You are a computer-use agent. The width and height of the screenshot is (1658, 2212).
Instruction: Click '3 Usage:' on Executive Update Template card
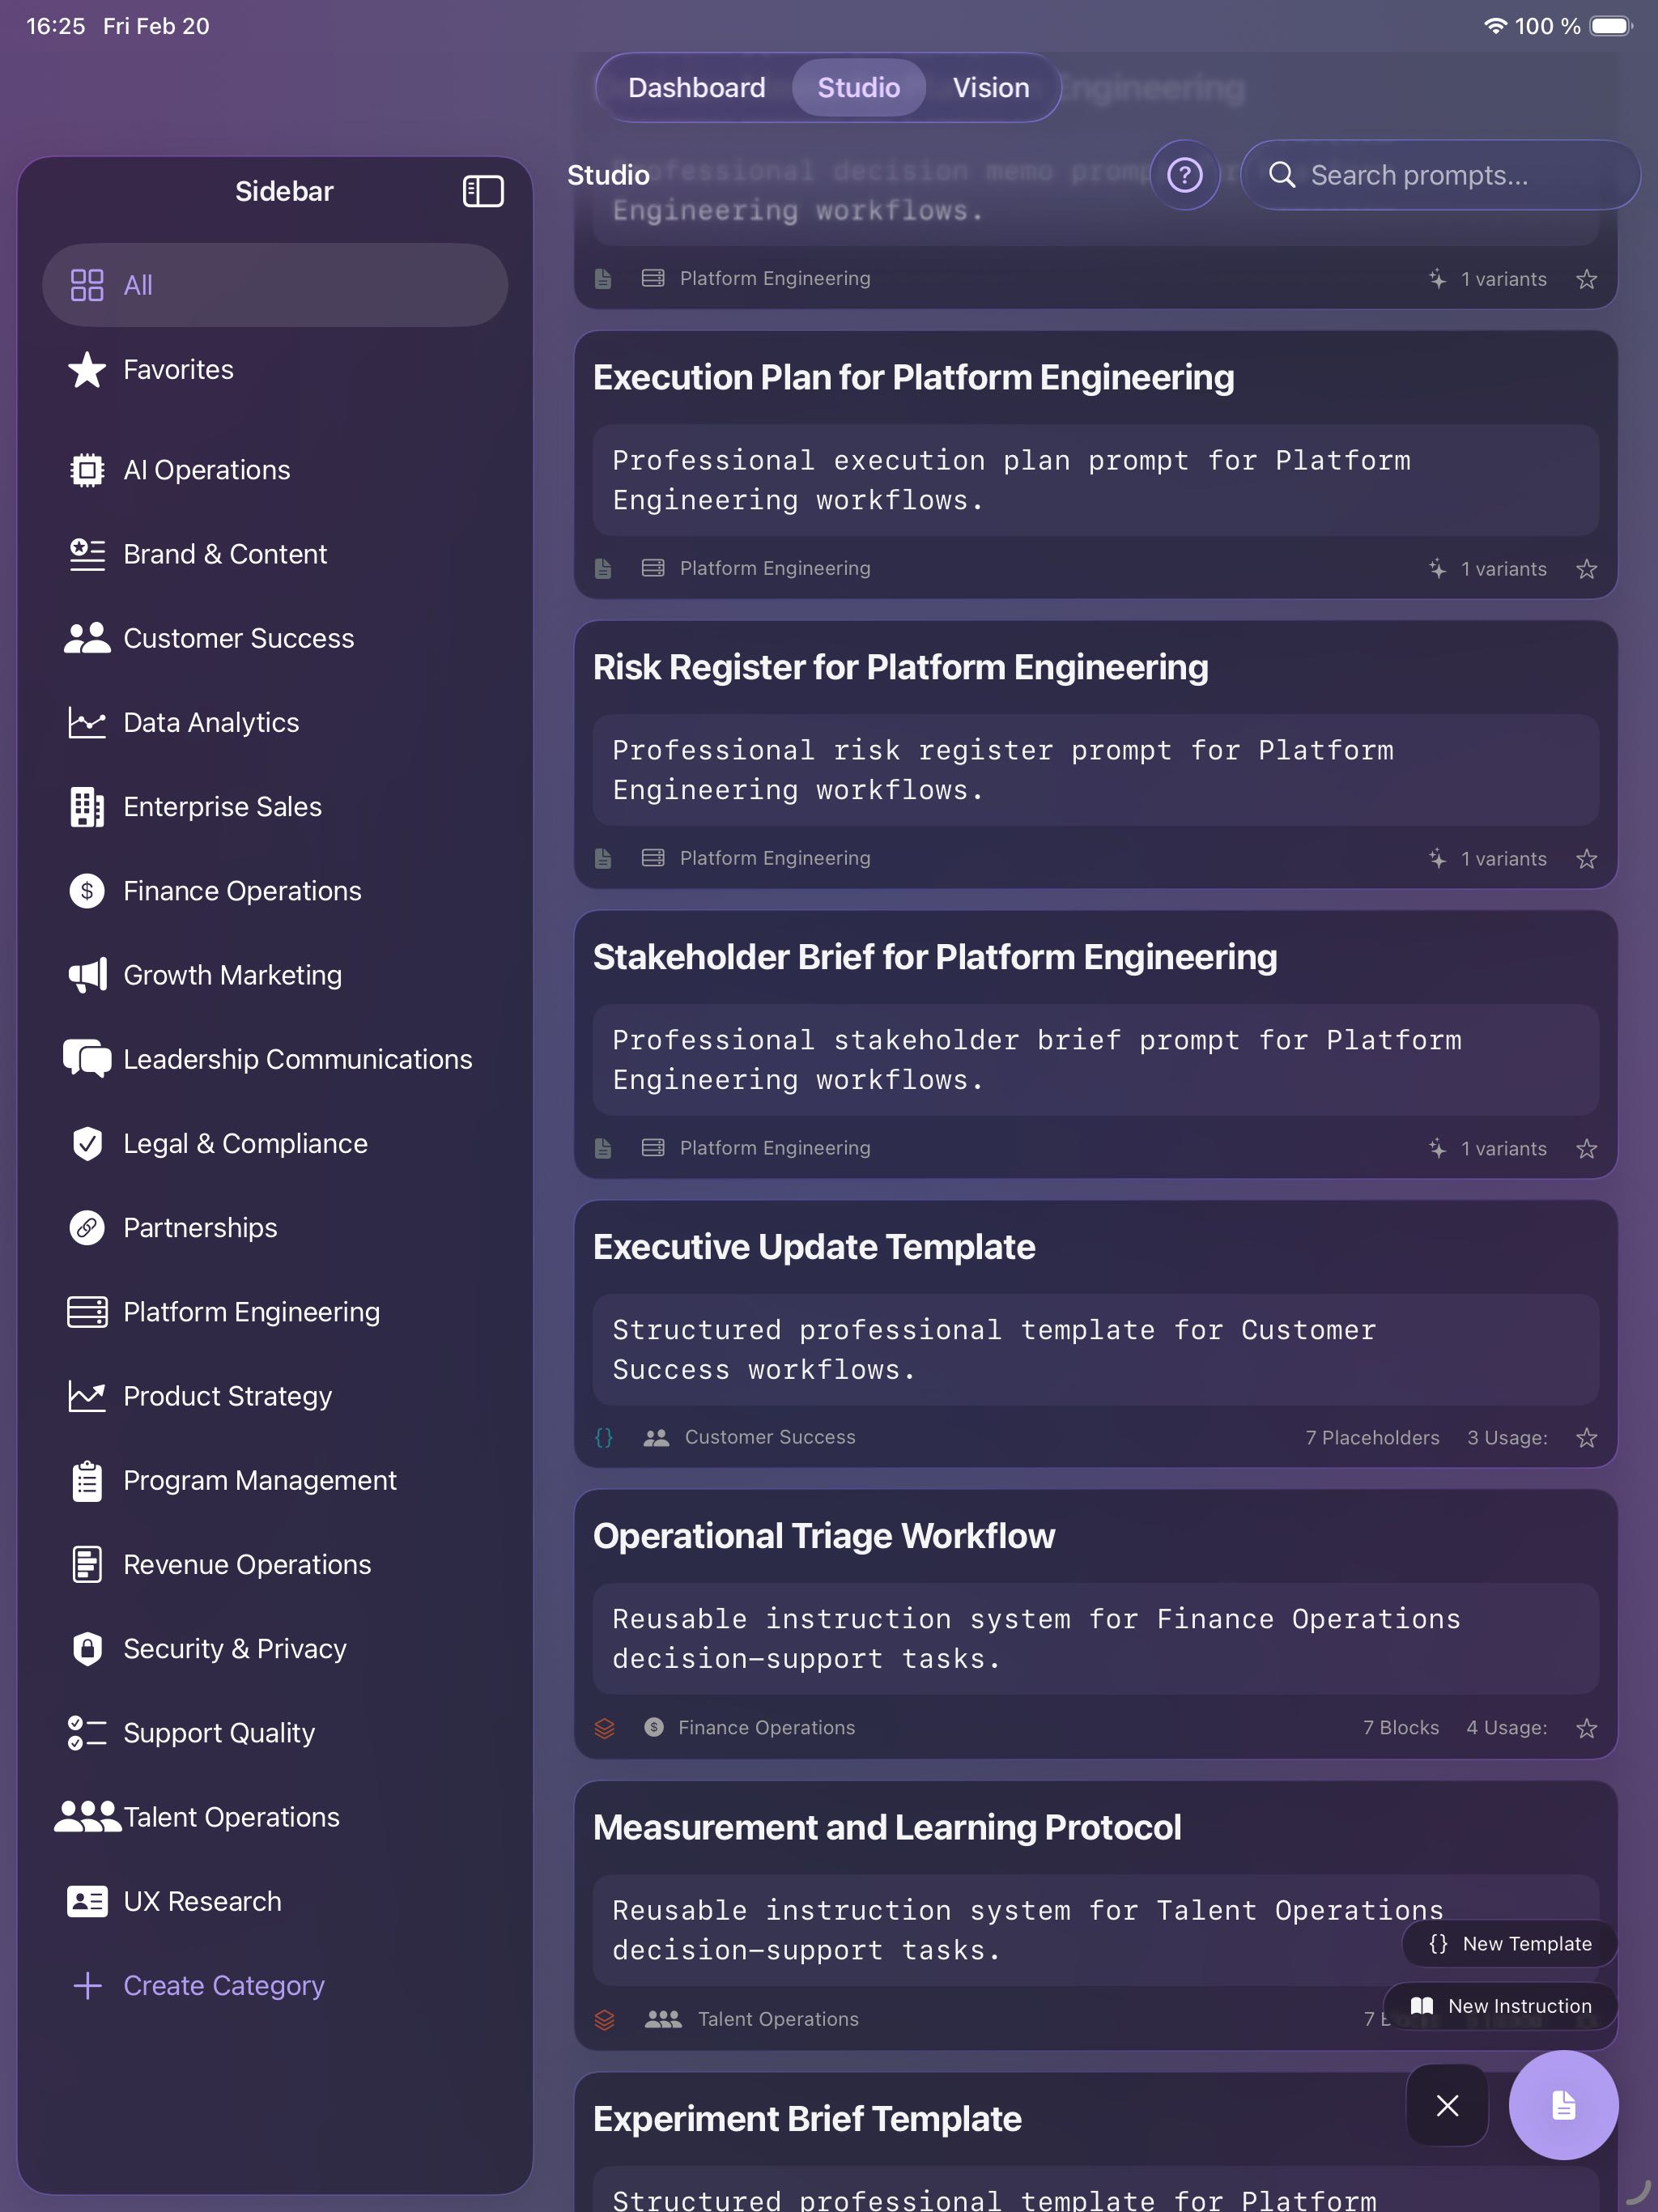pos(1507,1438)
